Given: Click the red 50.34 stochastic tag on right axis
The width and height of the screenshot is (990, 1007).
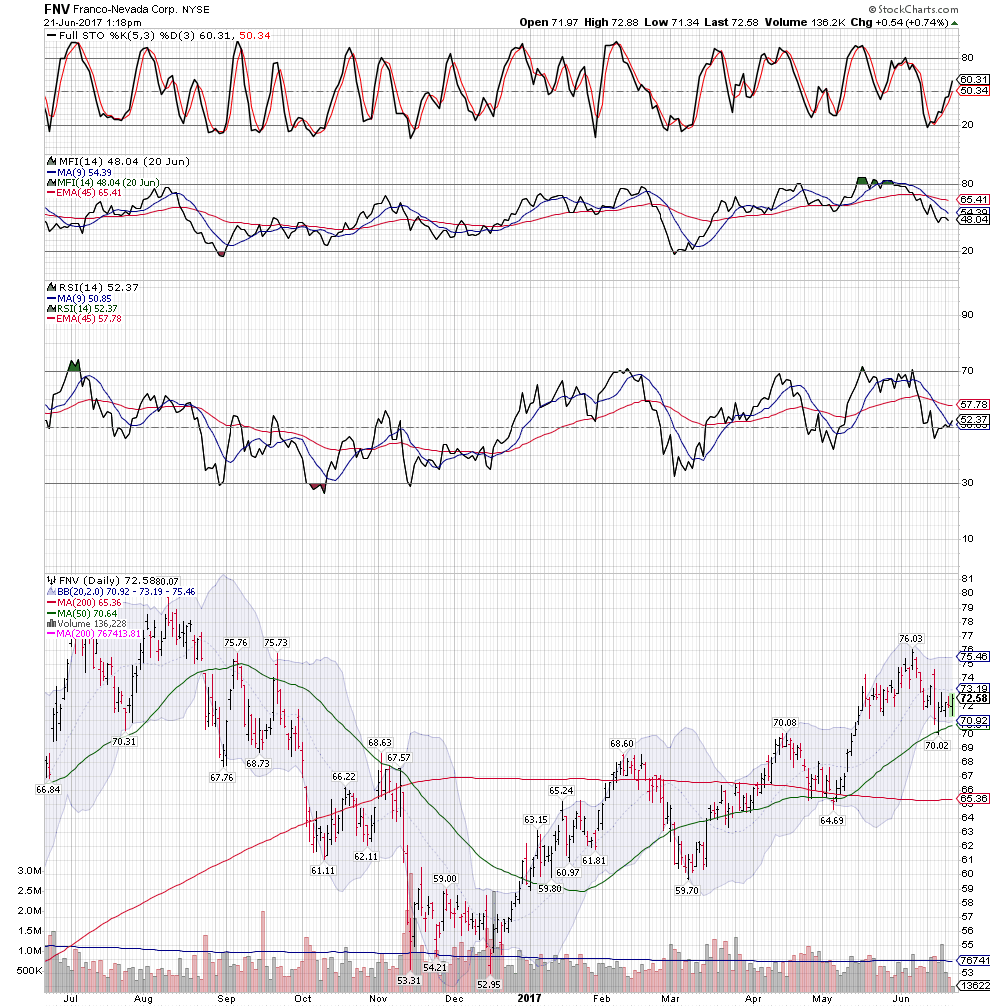Looking at the screenshot, I should (x=974, y=91).
